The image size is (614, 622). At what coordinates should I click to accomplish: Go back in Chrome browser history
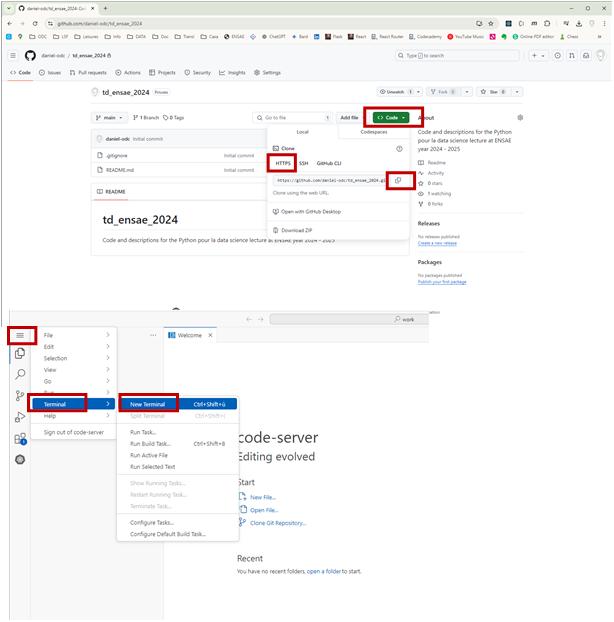pyautogui.click(x=10, y=23)
